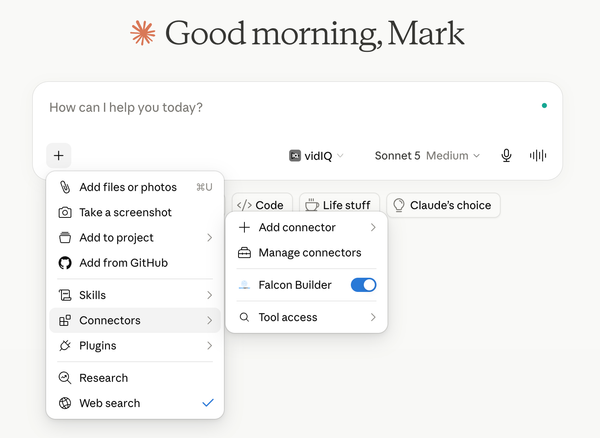The height and width of the screenshot is (438, 600).
Task: Select Add from GitHub
Action: coord(135,263)
